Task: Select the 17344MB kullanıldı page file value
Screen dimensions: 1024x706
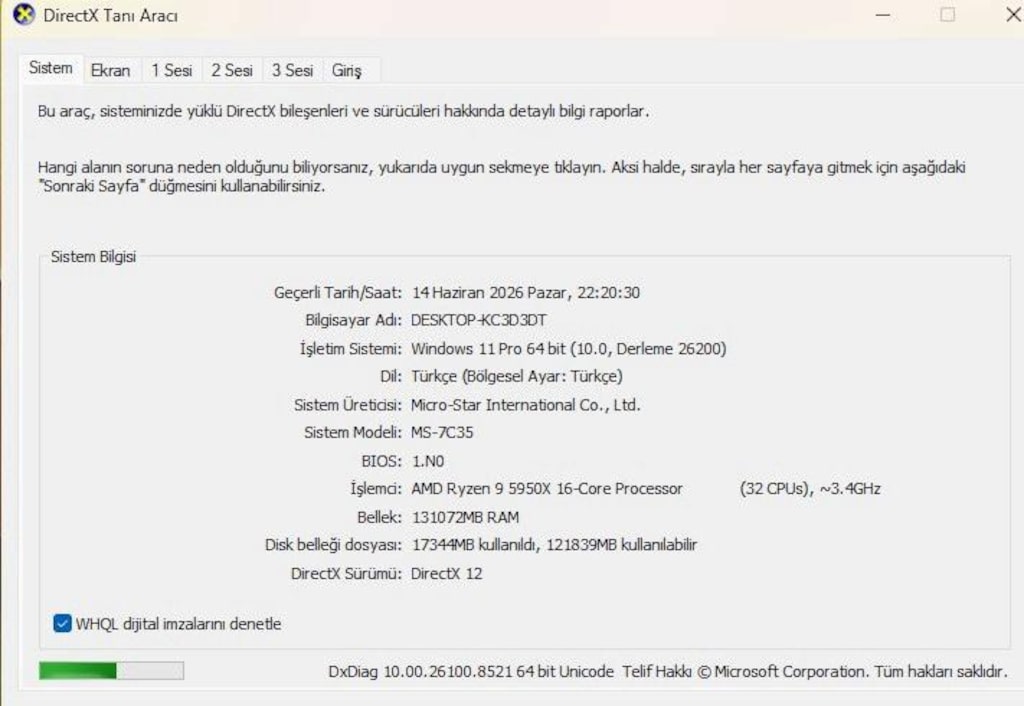Action: [473, 545]
